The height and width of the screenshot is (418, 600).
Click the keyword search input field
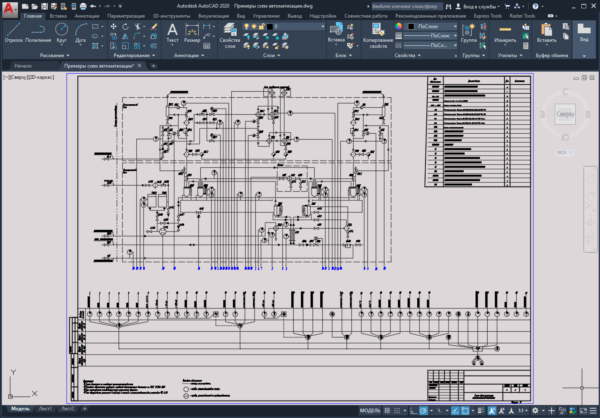point(407,7)
